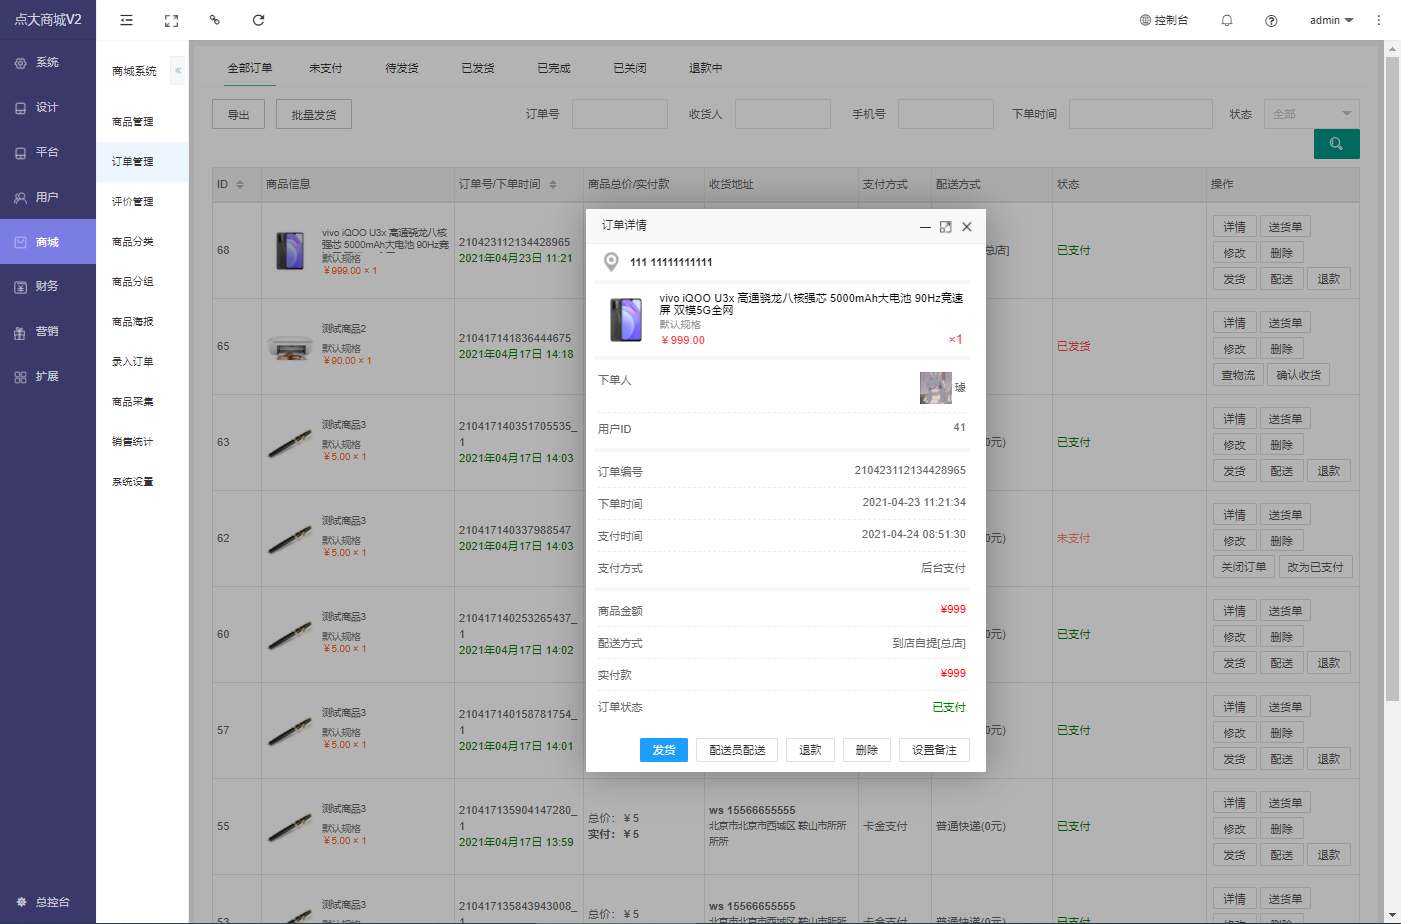
Task: Select 财务 in the left sidebar
Action: click(47, 286)
